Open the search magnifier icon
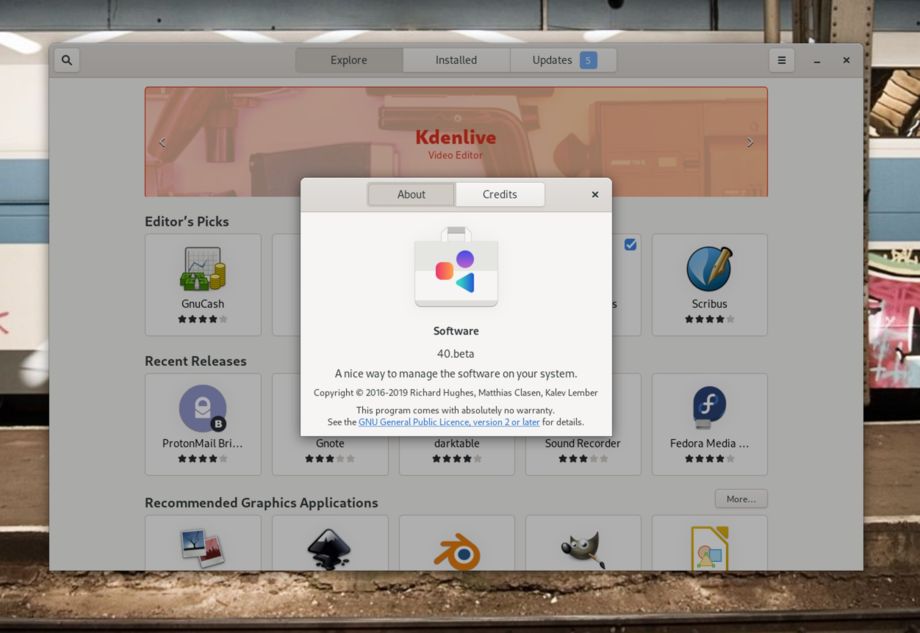Screen dimensions: 920x633 tap(67, 60)
